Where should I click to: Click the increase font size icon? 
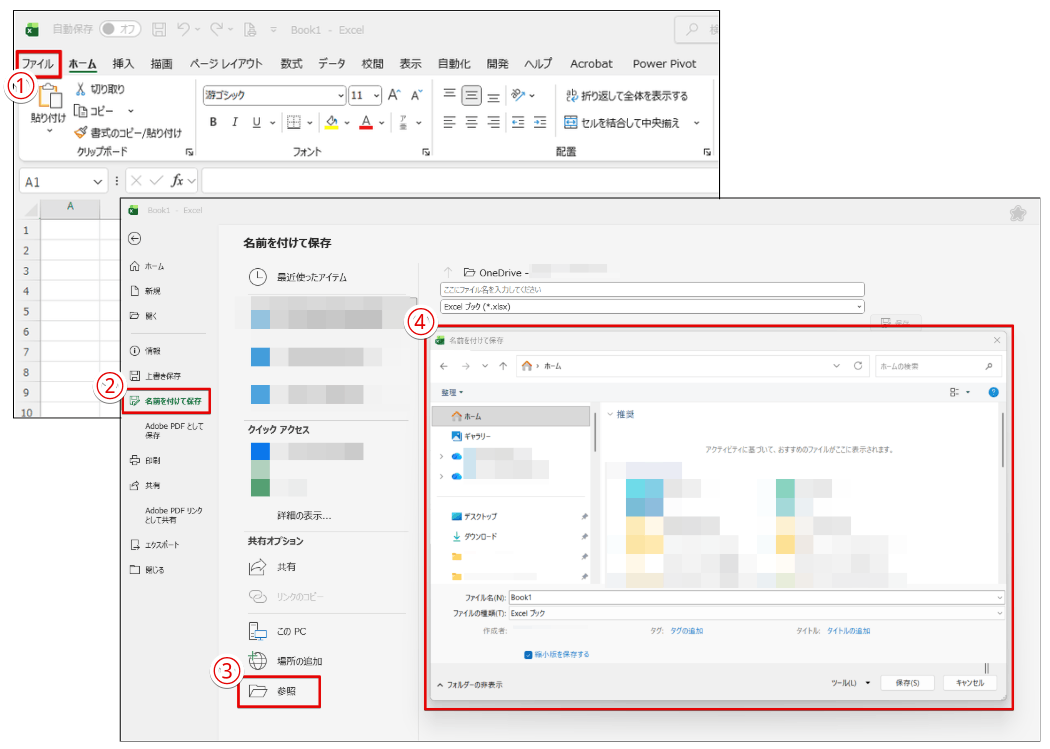(394, 96)
